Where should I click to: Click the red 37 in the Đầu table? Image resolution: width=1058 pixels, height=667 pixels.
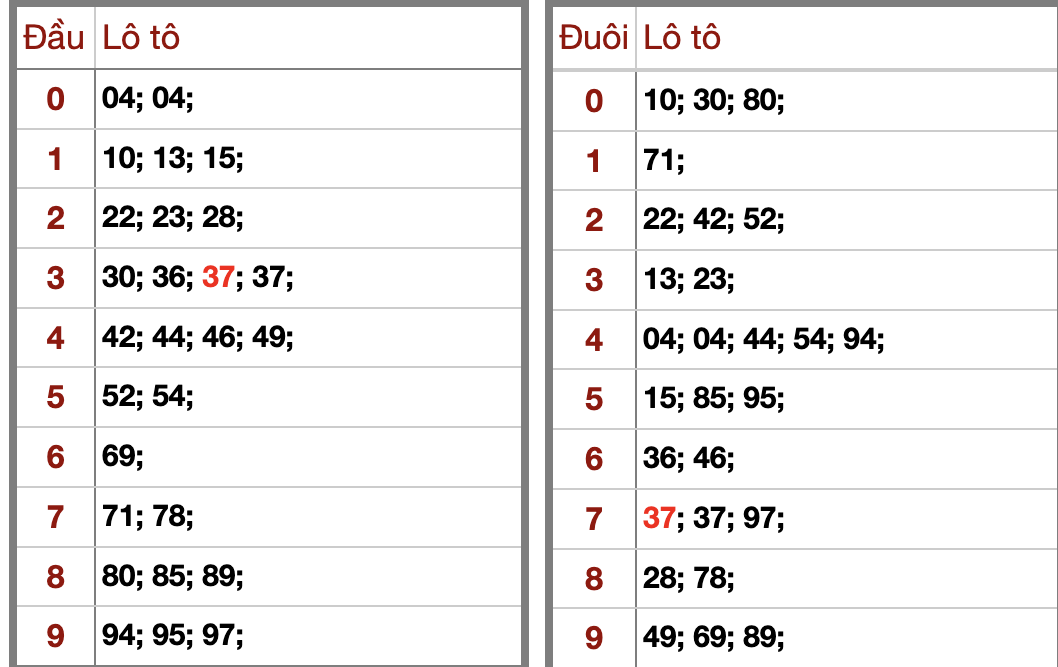point(217,278)
